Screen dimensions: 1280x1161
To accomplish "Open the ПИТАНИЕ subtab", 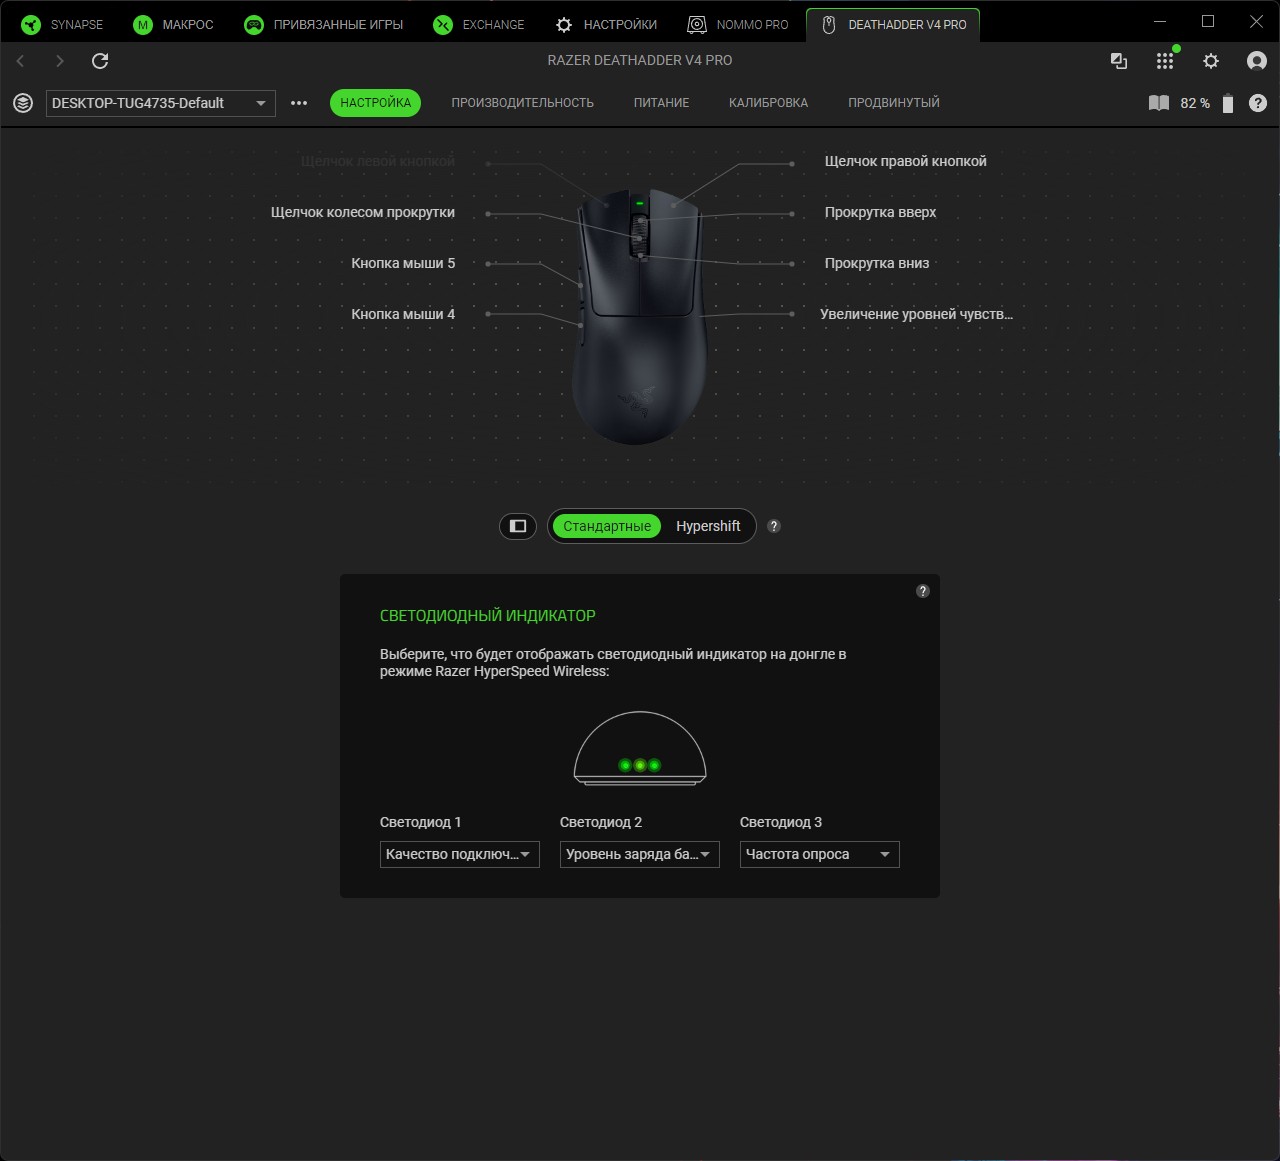I will (661, 103).
